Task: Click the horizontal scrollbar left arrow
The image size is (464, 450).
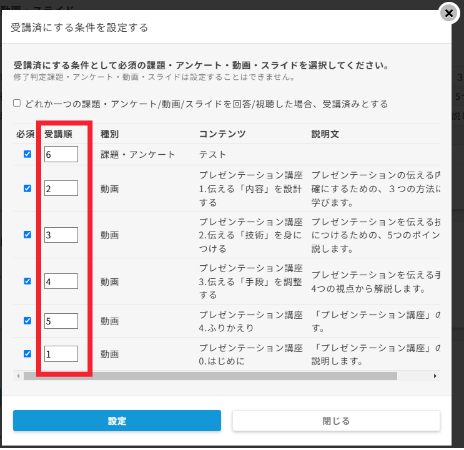Action: pos(18,376)
